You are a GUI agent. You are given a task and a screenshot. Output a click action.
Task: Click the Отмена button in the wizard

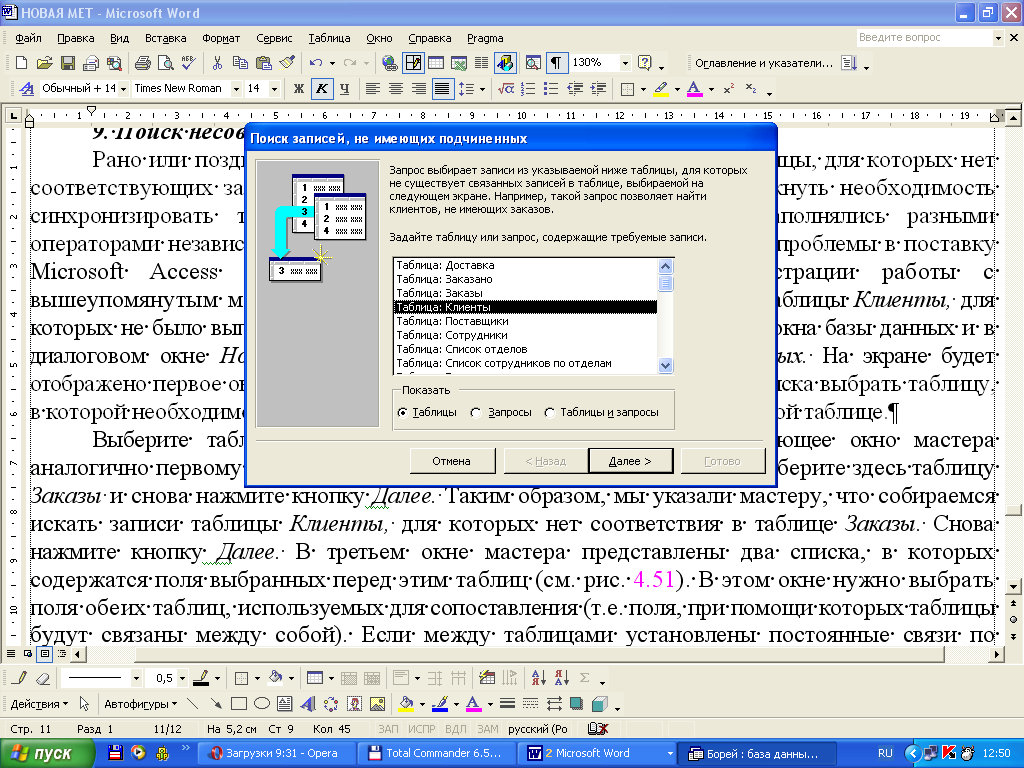[451, 461]
